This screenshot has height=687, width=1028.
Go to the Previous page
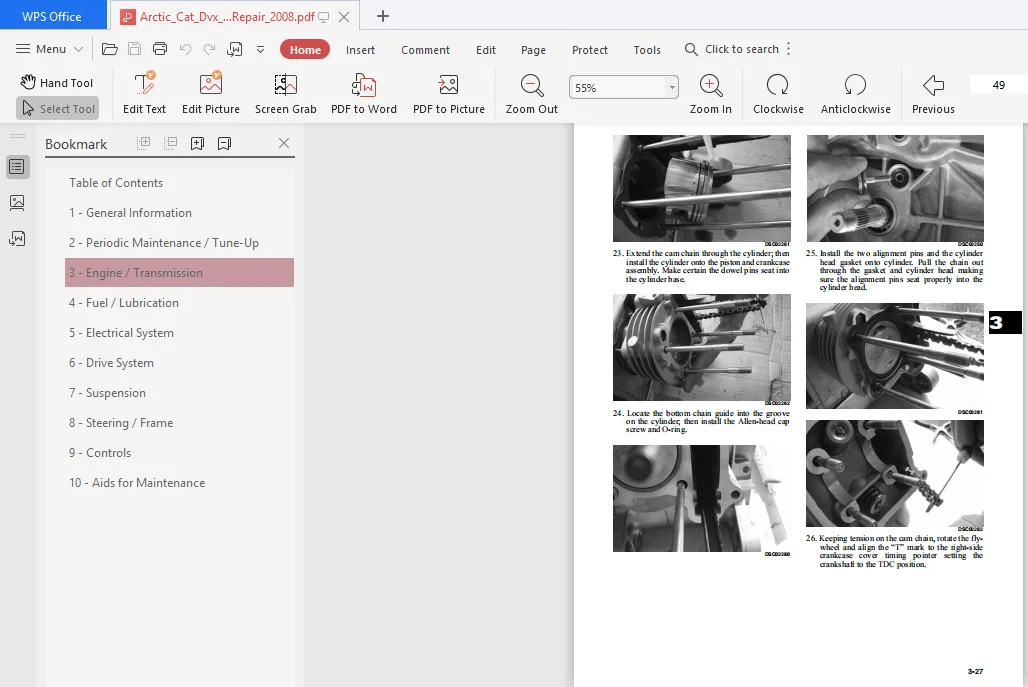click(933, 93)
